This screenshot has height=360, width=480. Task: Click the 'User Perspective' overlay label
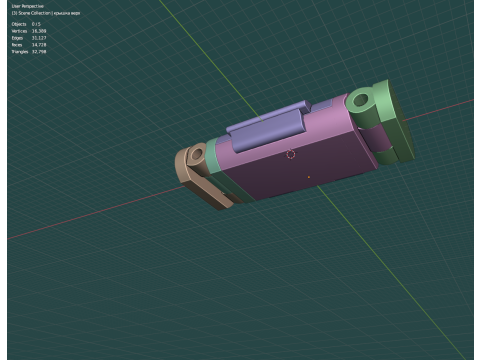27,6
